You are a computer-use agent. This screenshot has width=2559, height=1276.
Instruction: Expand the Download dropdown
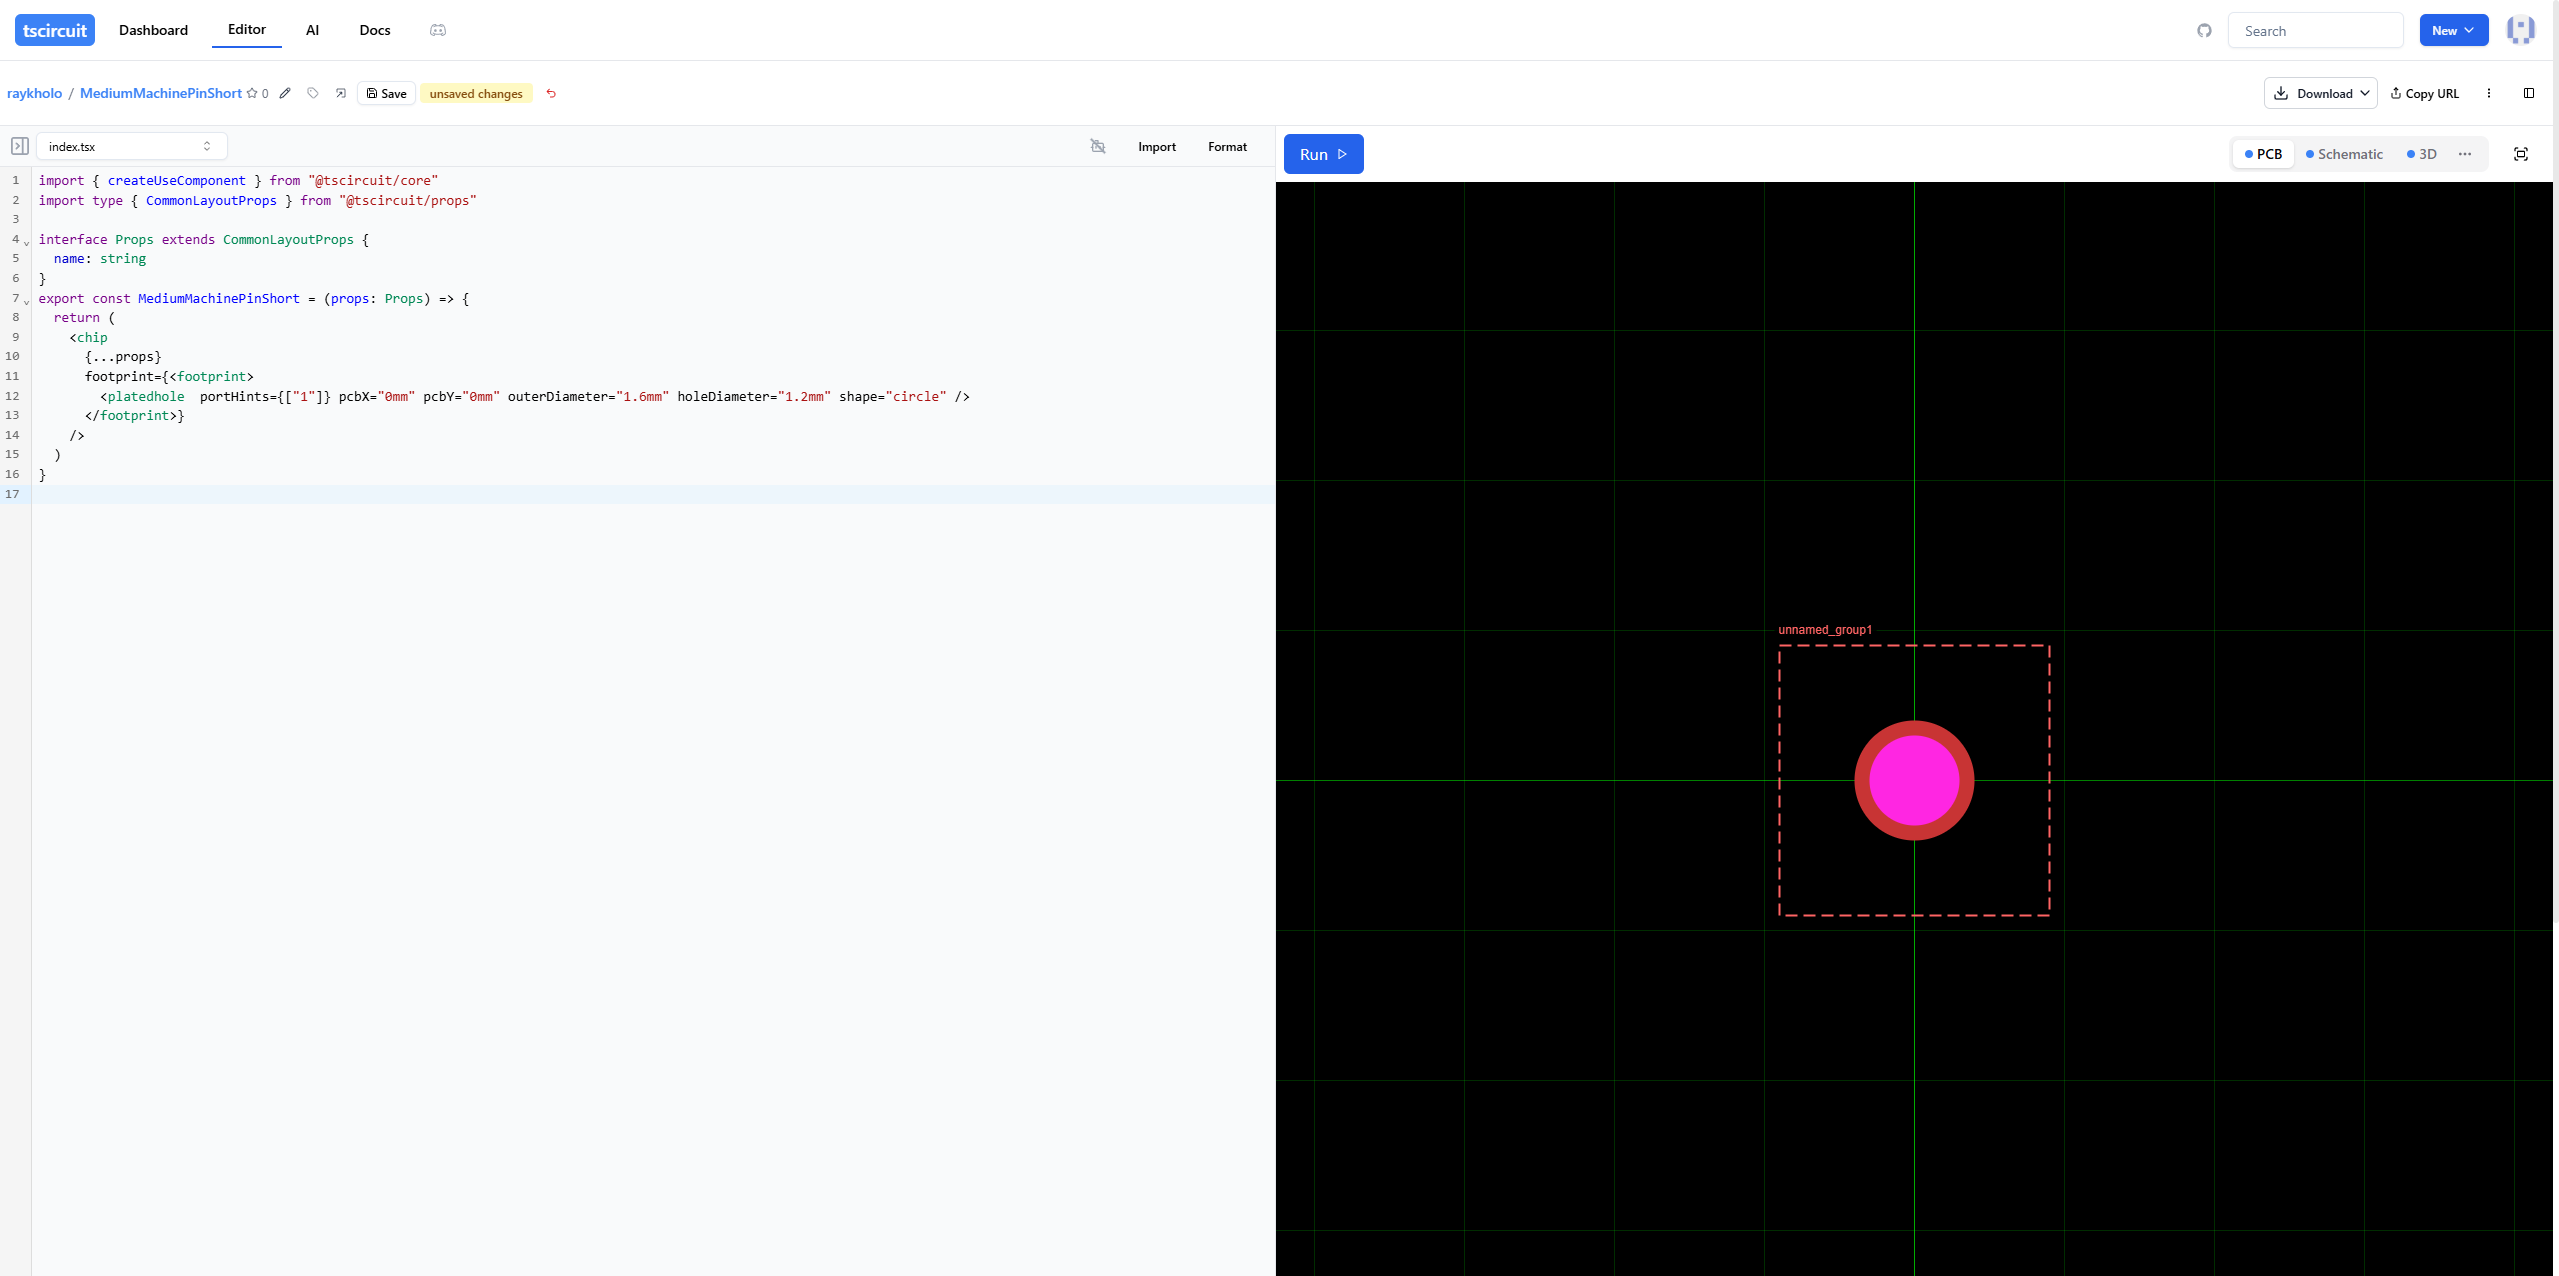point(2320,93)
